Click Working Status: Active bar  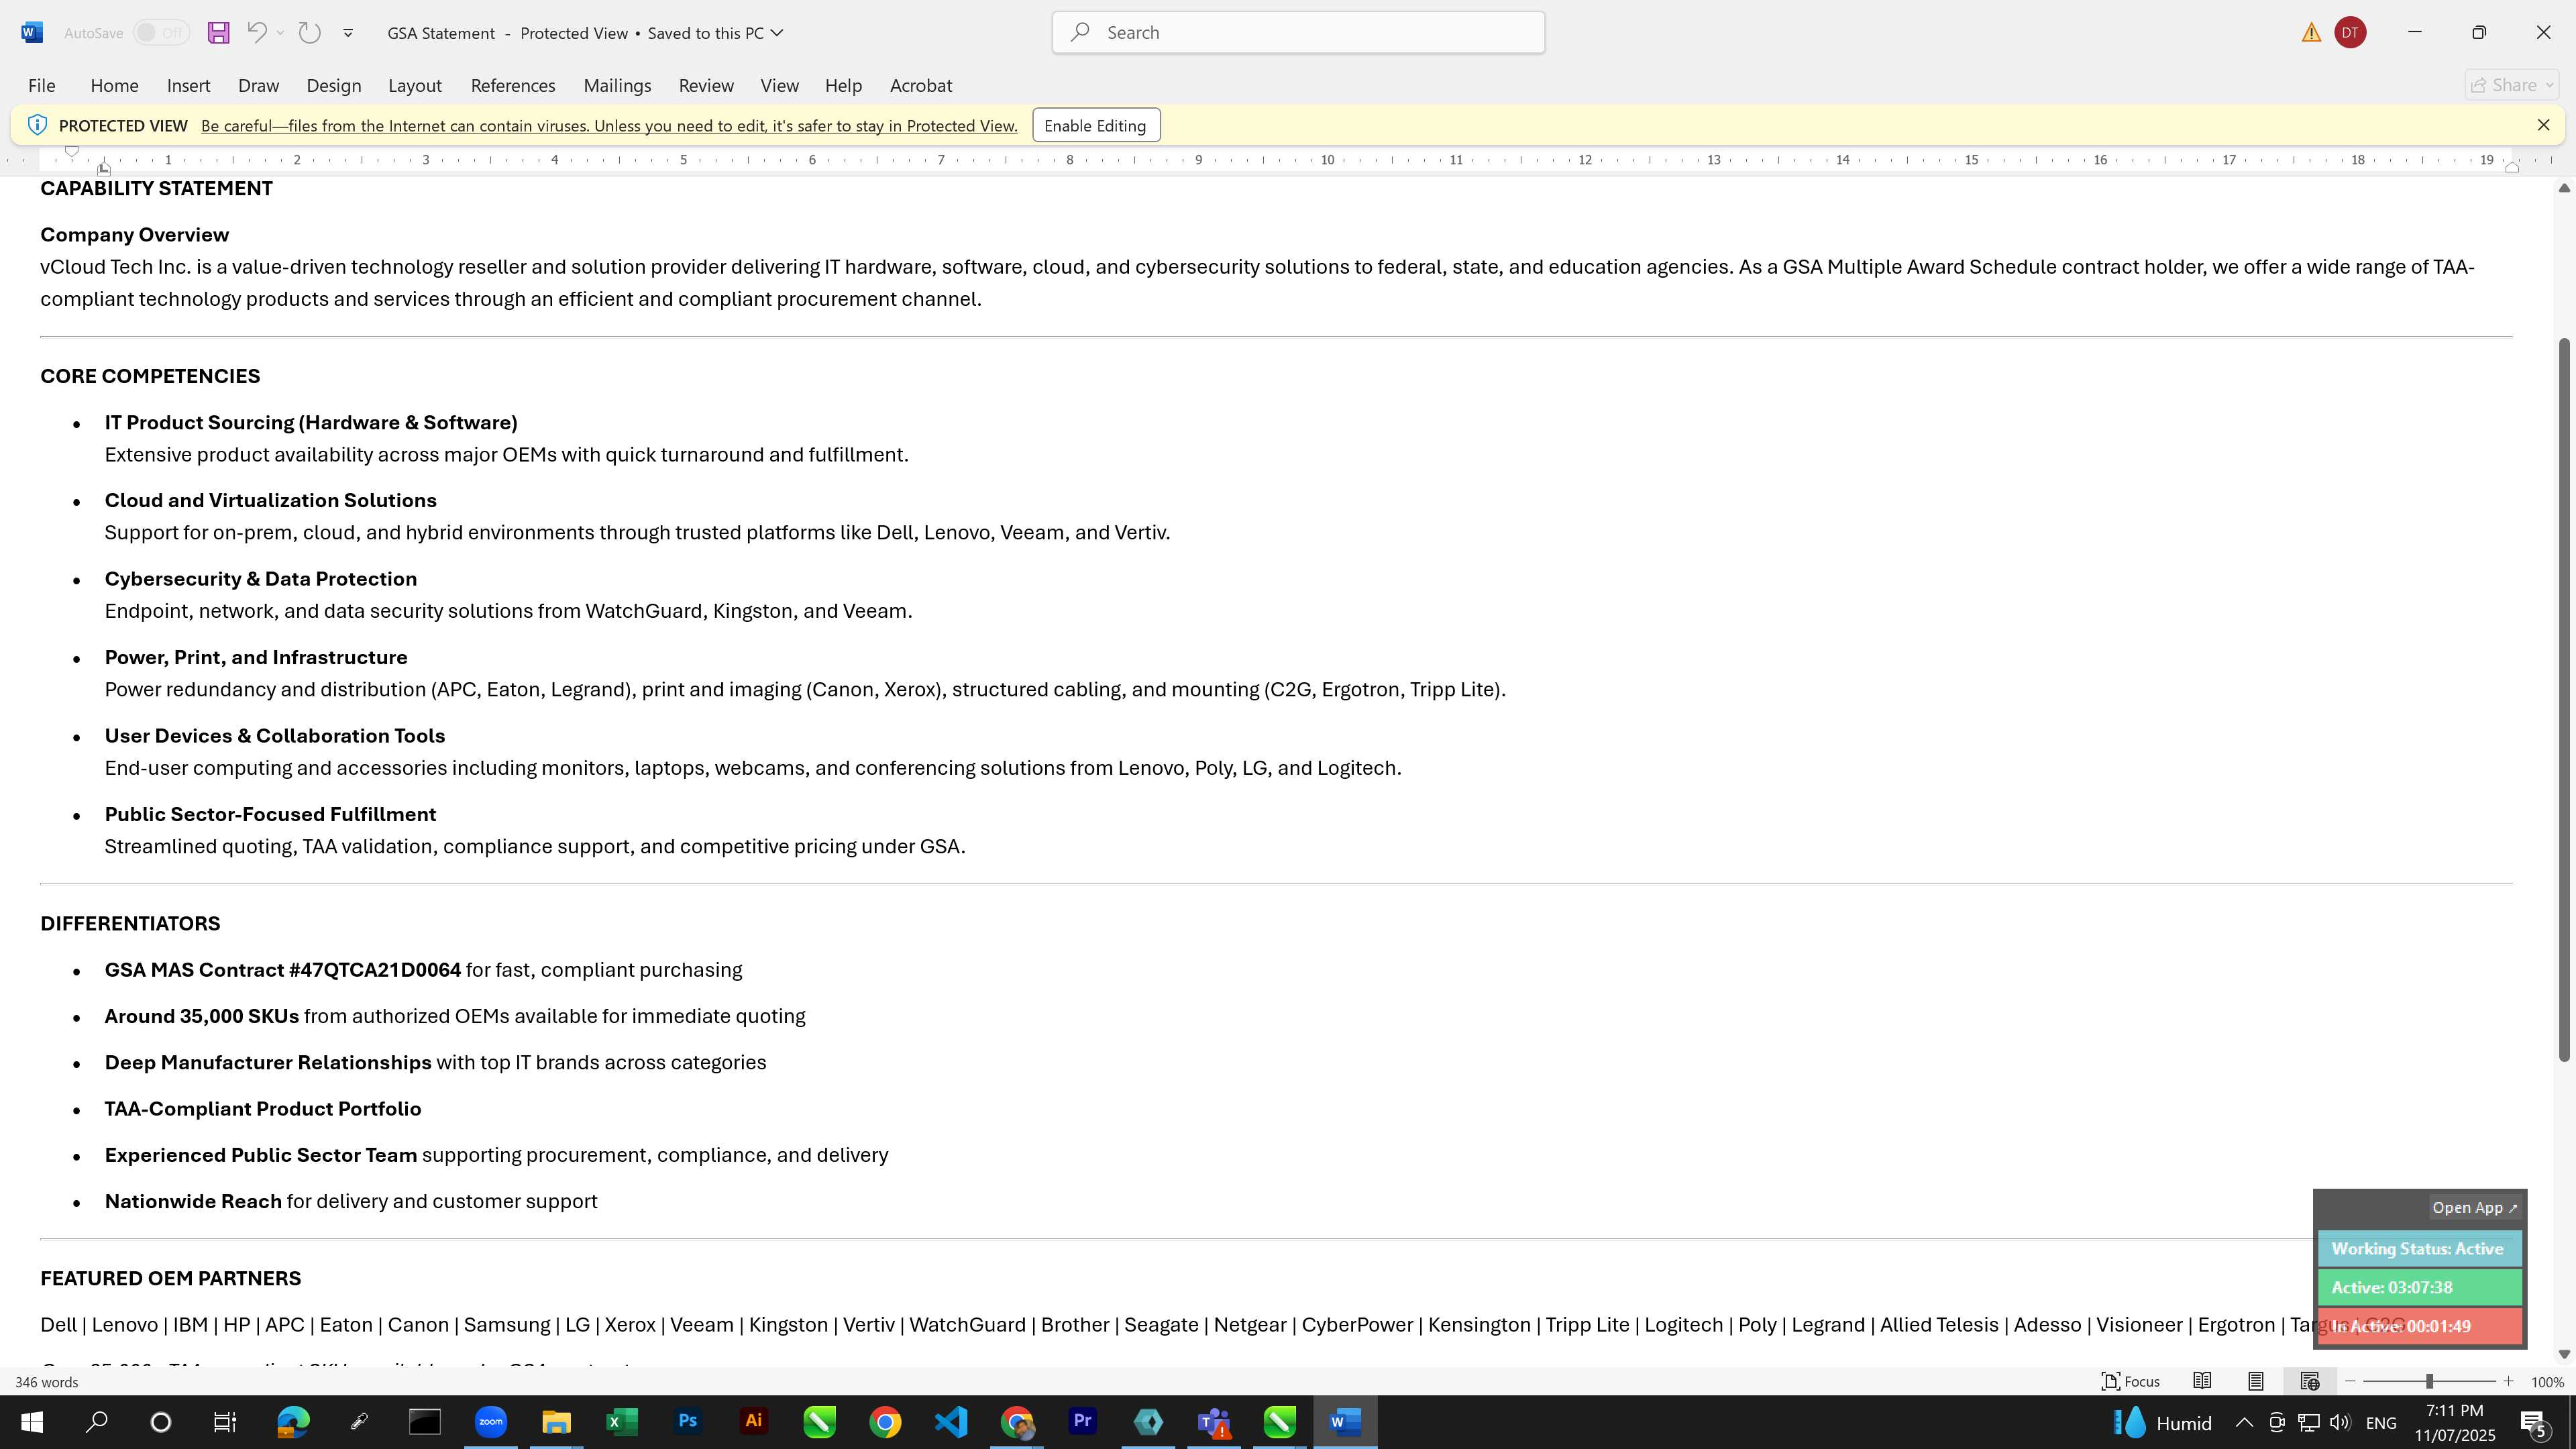point(2420,1249)
